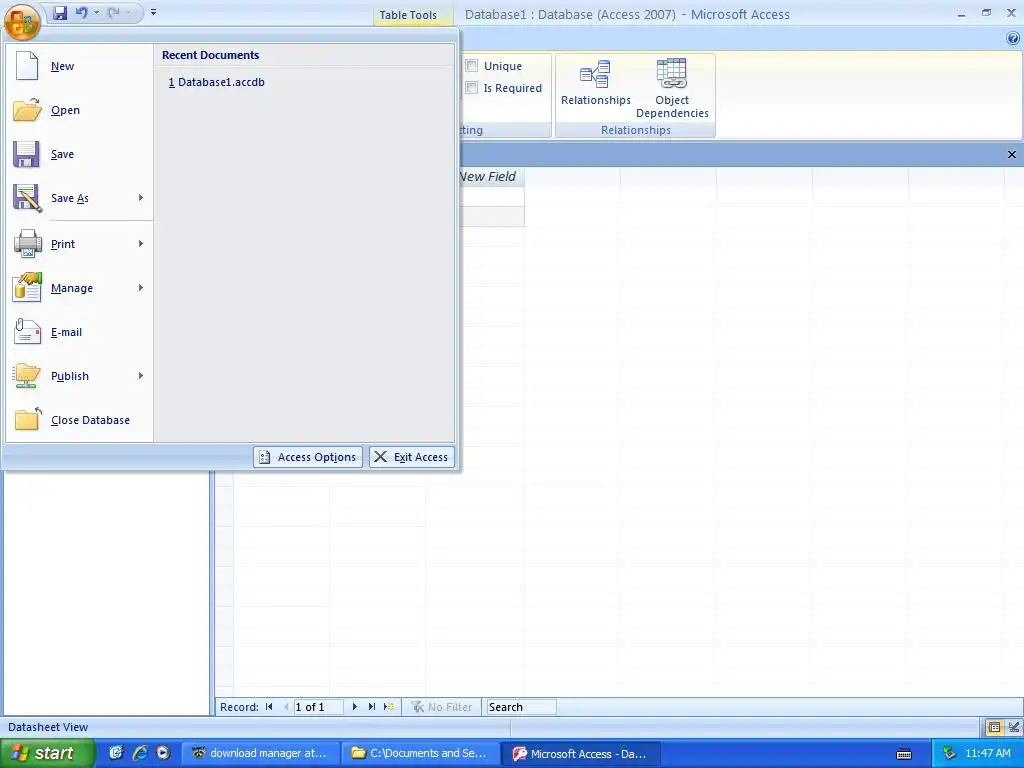The width and height of the screenshot is (1024, 768).
Task: Click the Office Button orb
Action: click(x=22, y=20)
